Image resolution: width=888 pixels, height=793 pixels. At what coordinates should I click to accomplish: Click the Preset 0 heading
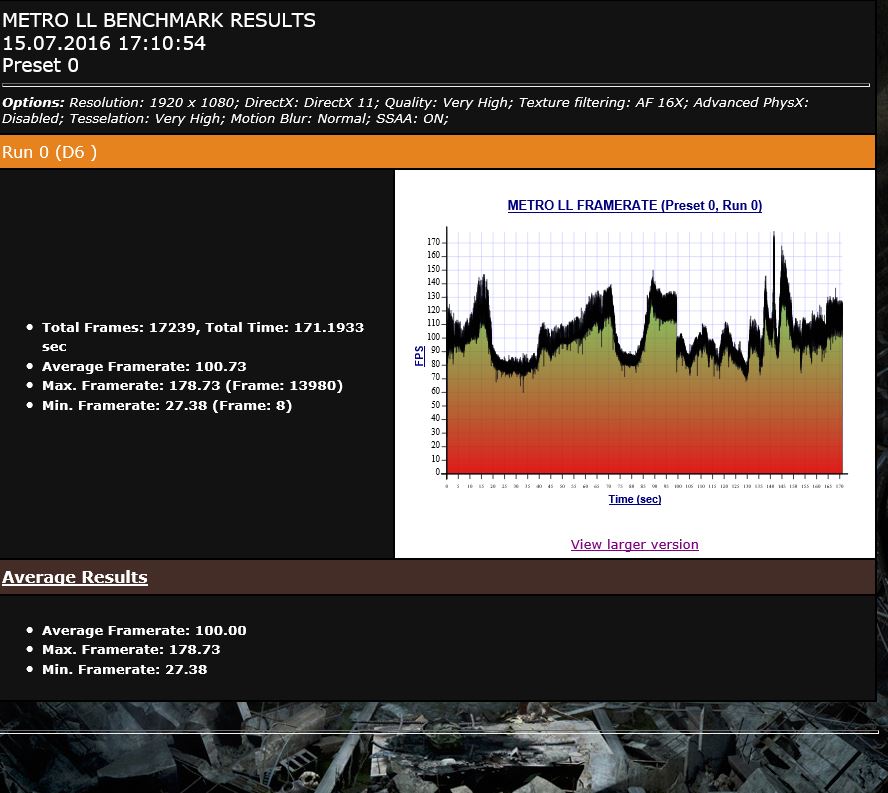41,66
